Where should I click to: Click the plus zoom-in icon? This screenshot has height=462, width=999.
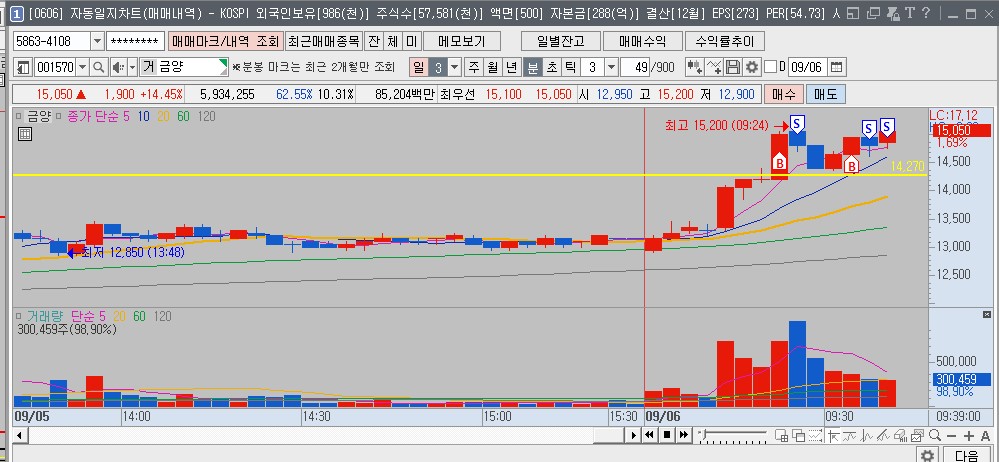[968, 436]
